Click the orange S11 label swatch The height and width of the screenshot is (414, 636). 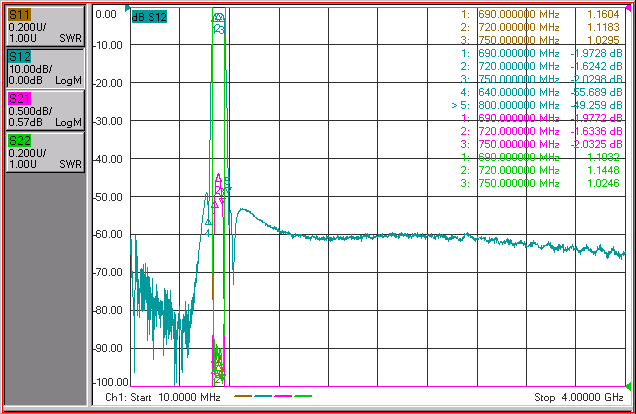(x=19, y=15)
